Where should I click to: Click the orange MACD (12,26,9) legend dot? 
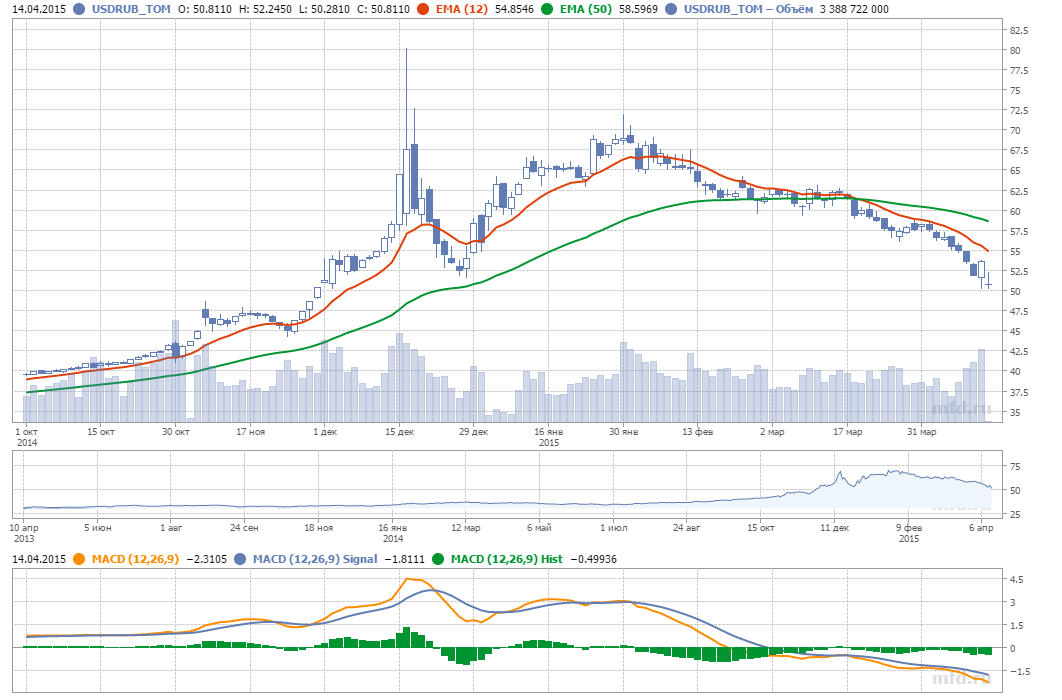point(80,559)
